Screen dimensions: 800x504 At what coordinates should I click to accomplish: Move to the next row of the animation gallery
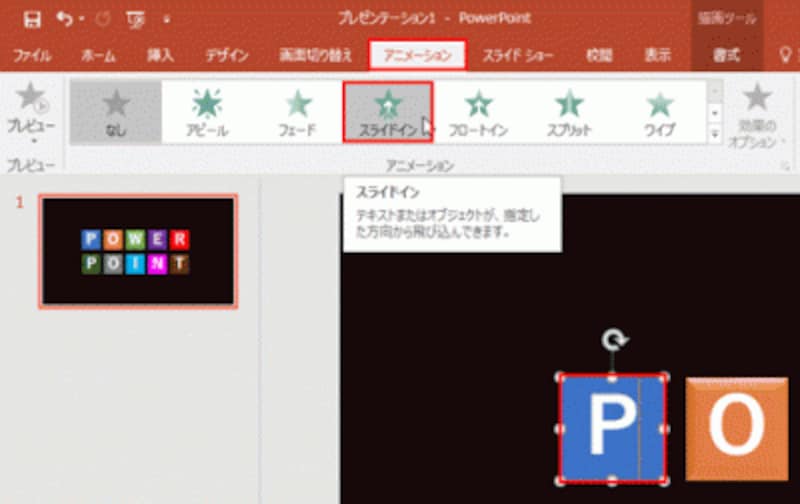[715, 113]
